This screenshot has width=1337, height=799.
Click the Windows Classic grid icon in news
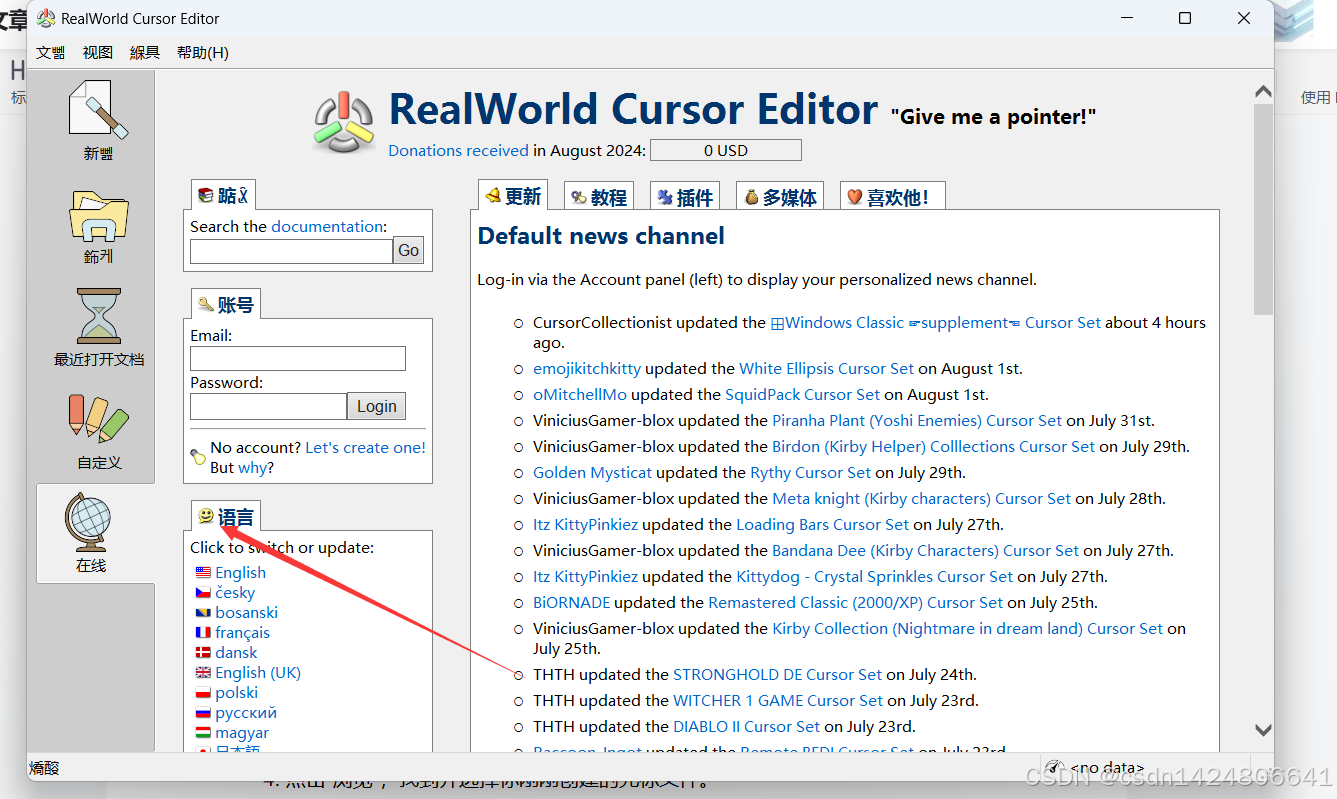point(776,323)
